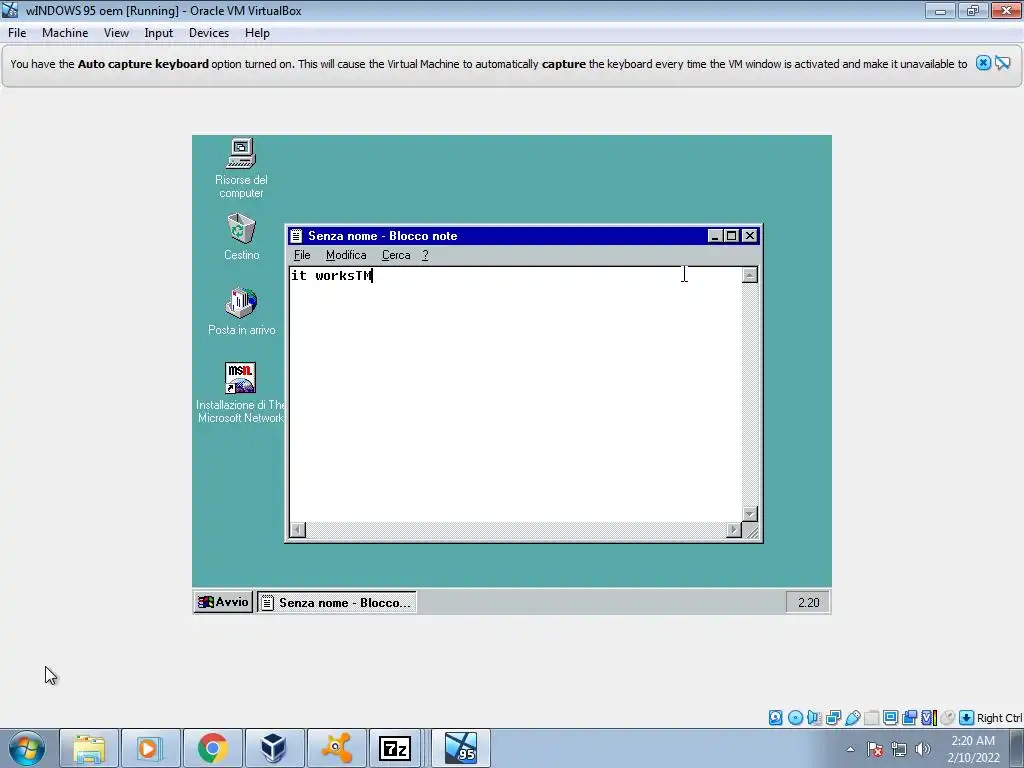
Task: Click the Notepad resize grip corner
Action: [751, 530]
